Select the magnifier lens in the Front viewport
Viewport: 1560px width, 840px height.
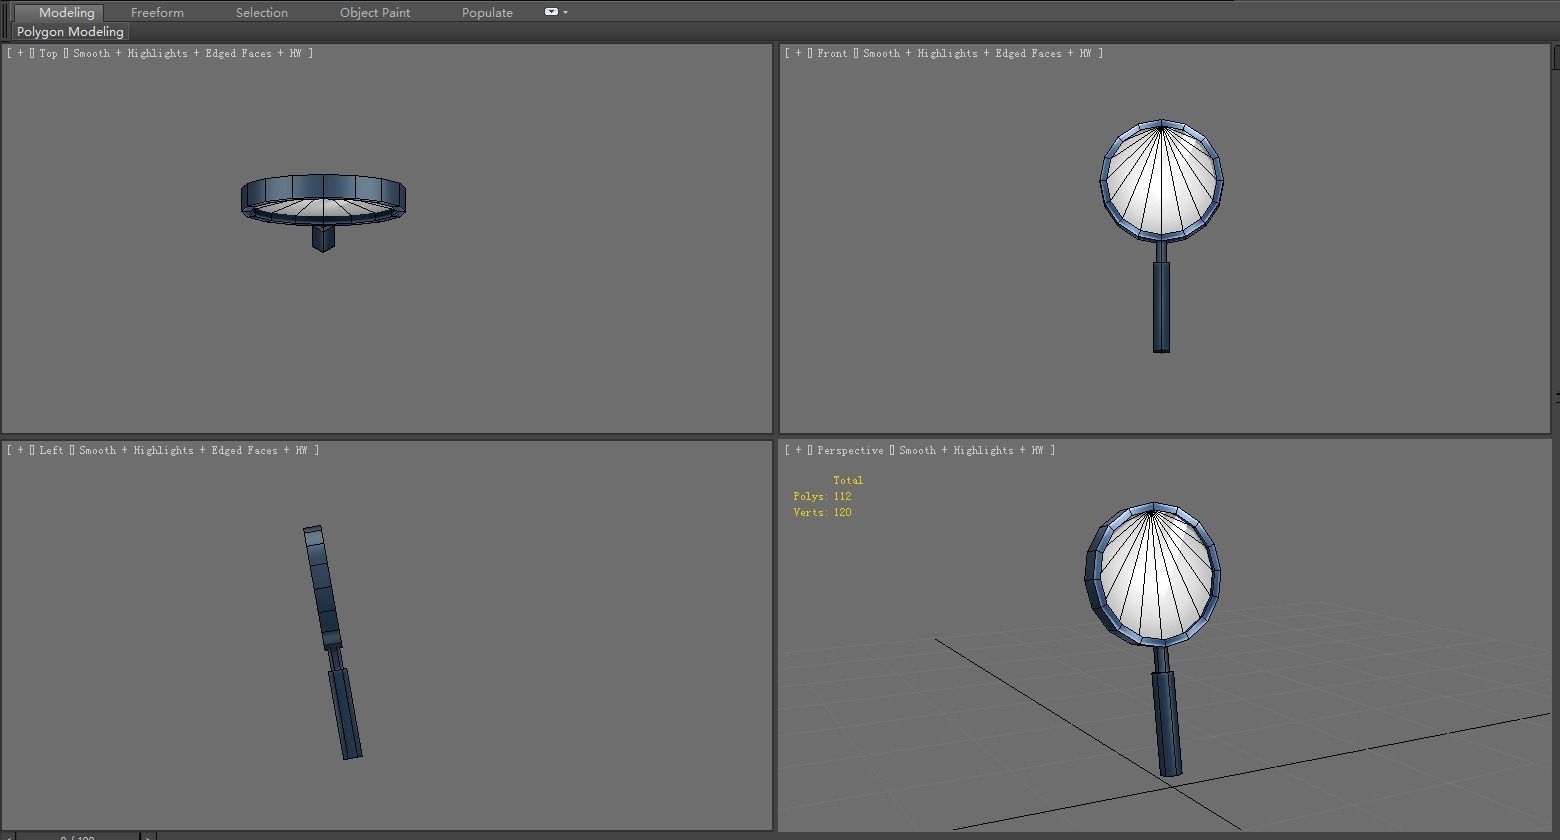point(1161,182)
